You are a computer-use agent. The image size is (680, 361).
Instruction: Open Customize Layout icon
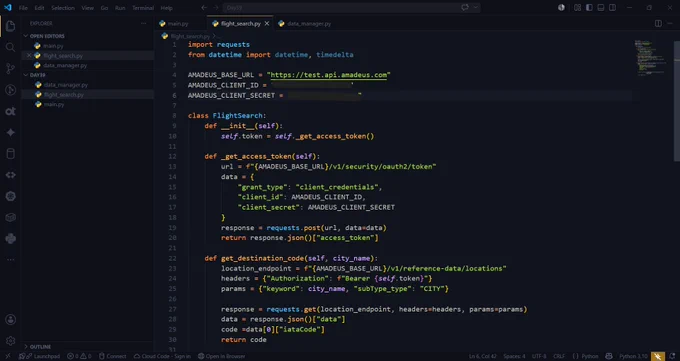coord(577,8)
